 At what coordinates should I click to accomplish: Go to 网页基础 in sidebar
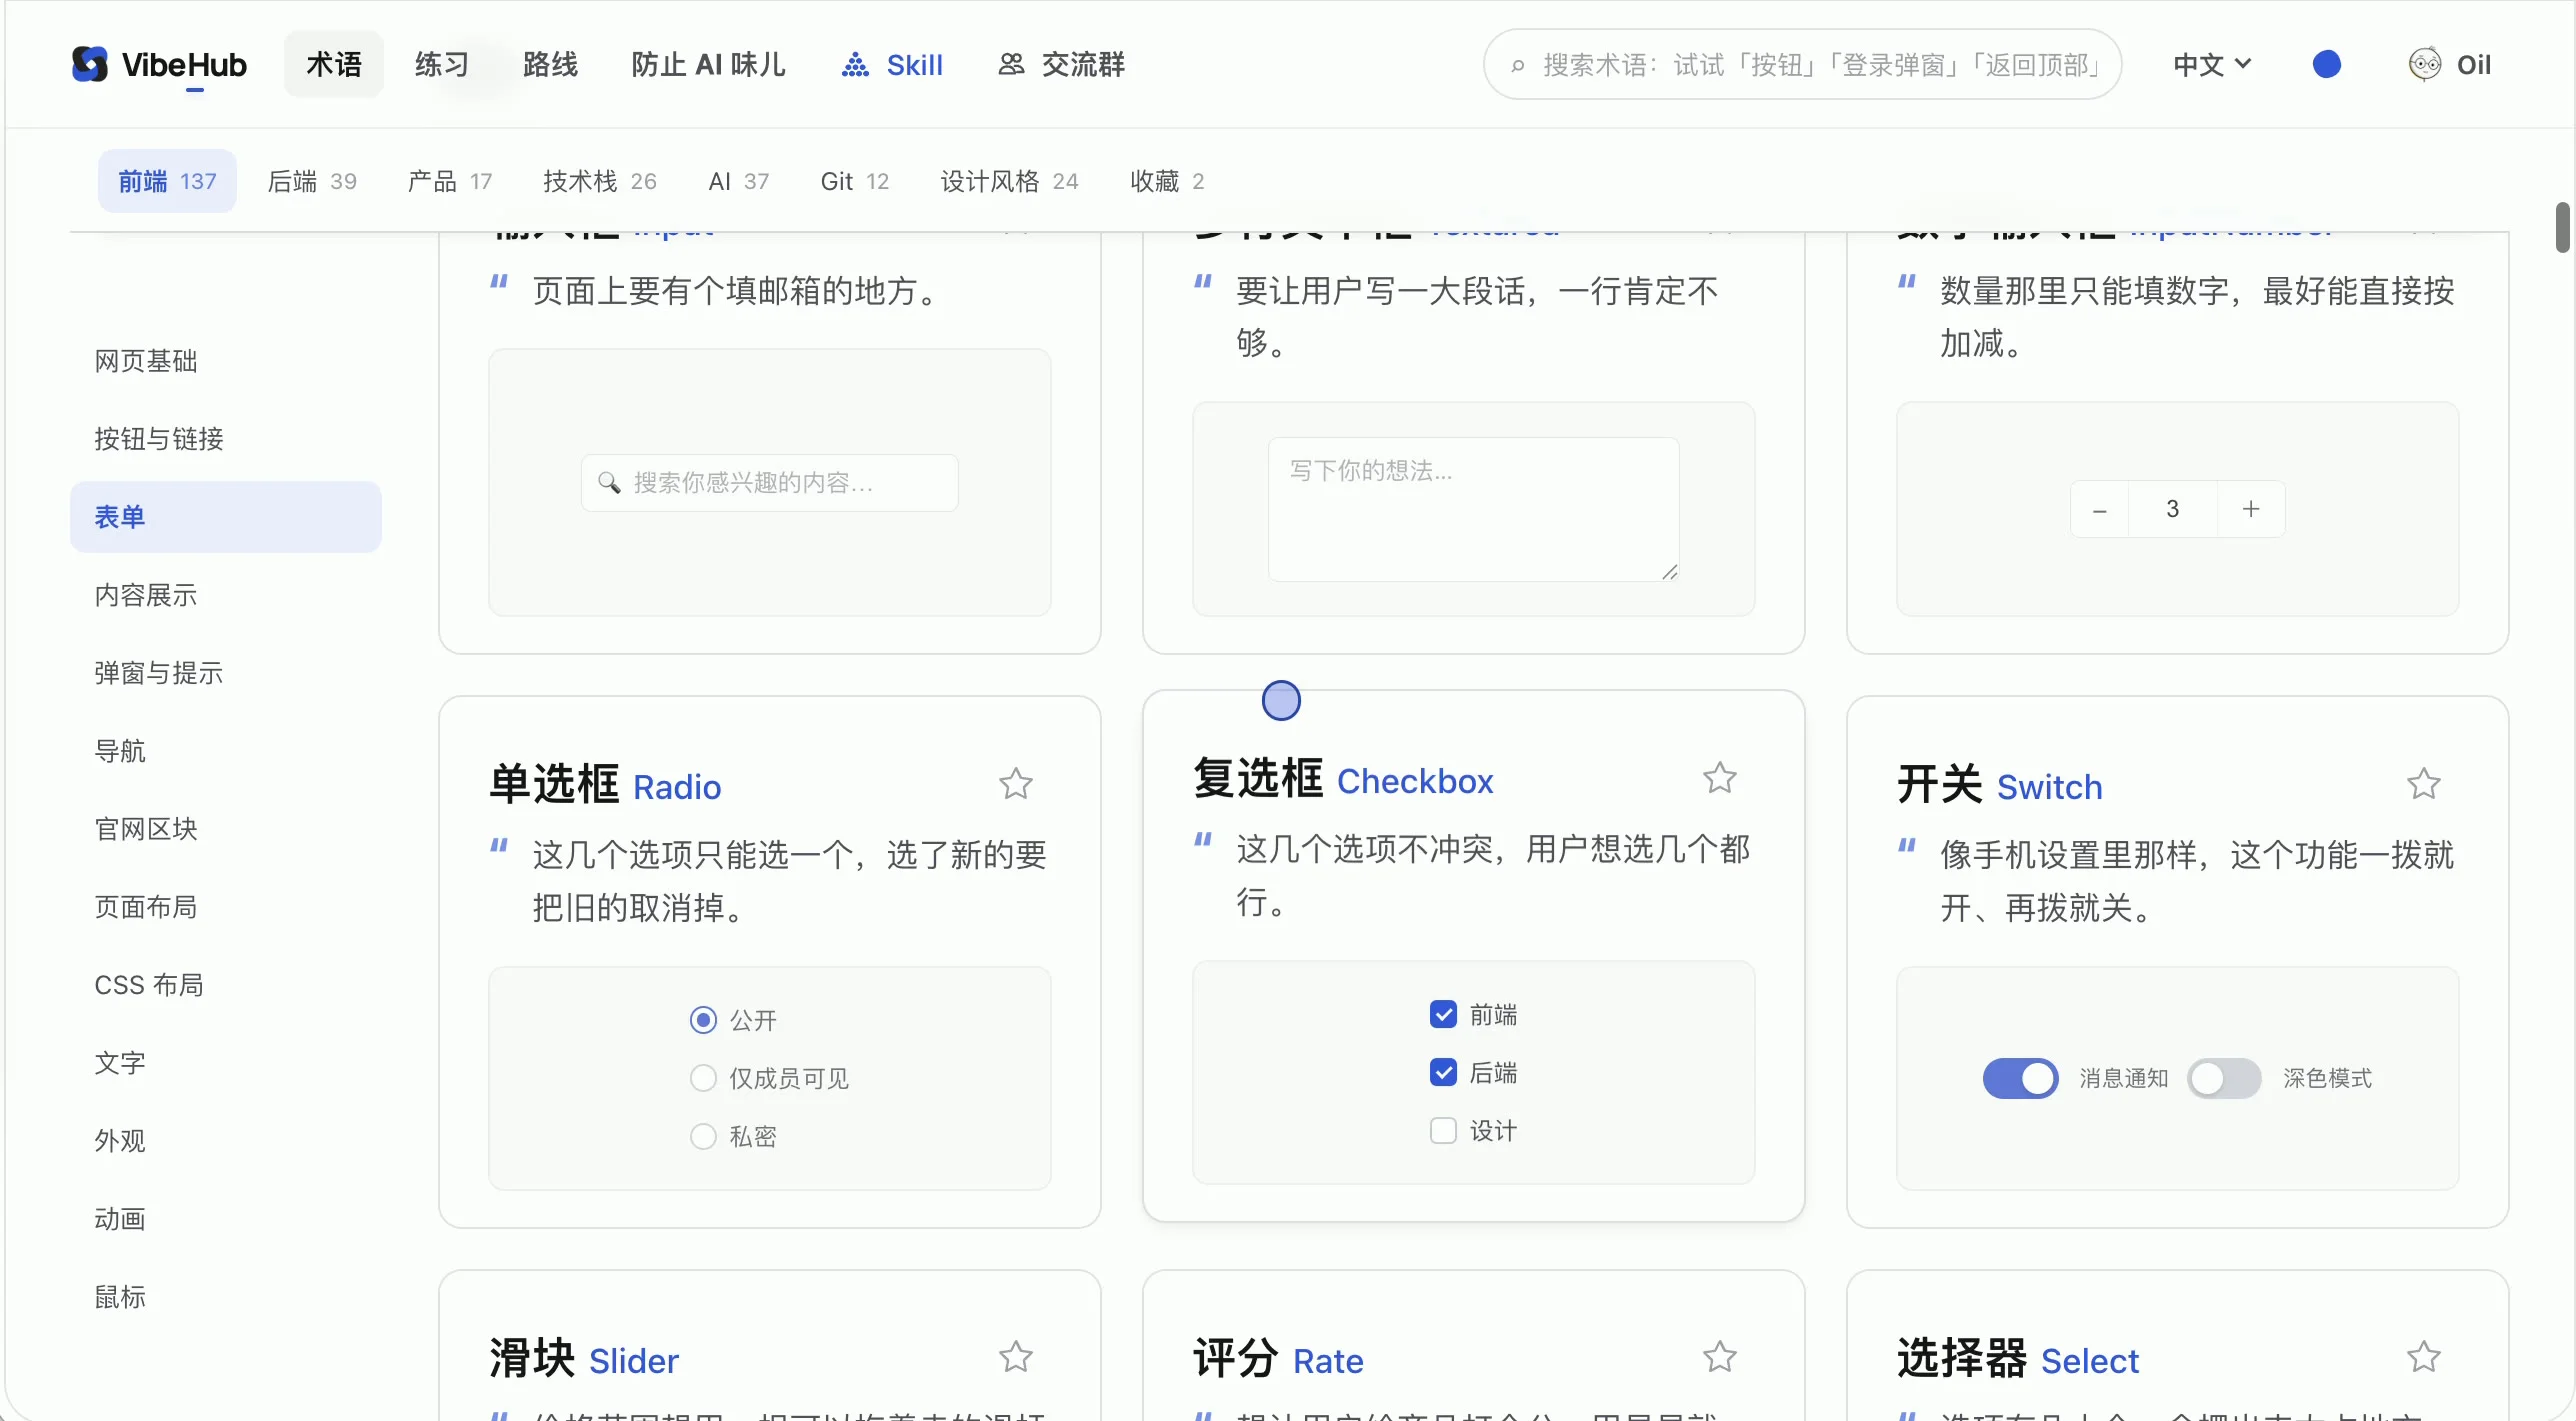coord(226,361)
